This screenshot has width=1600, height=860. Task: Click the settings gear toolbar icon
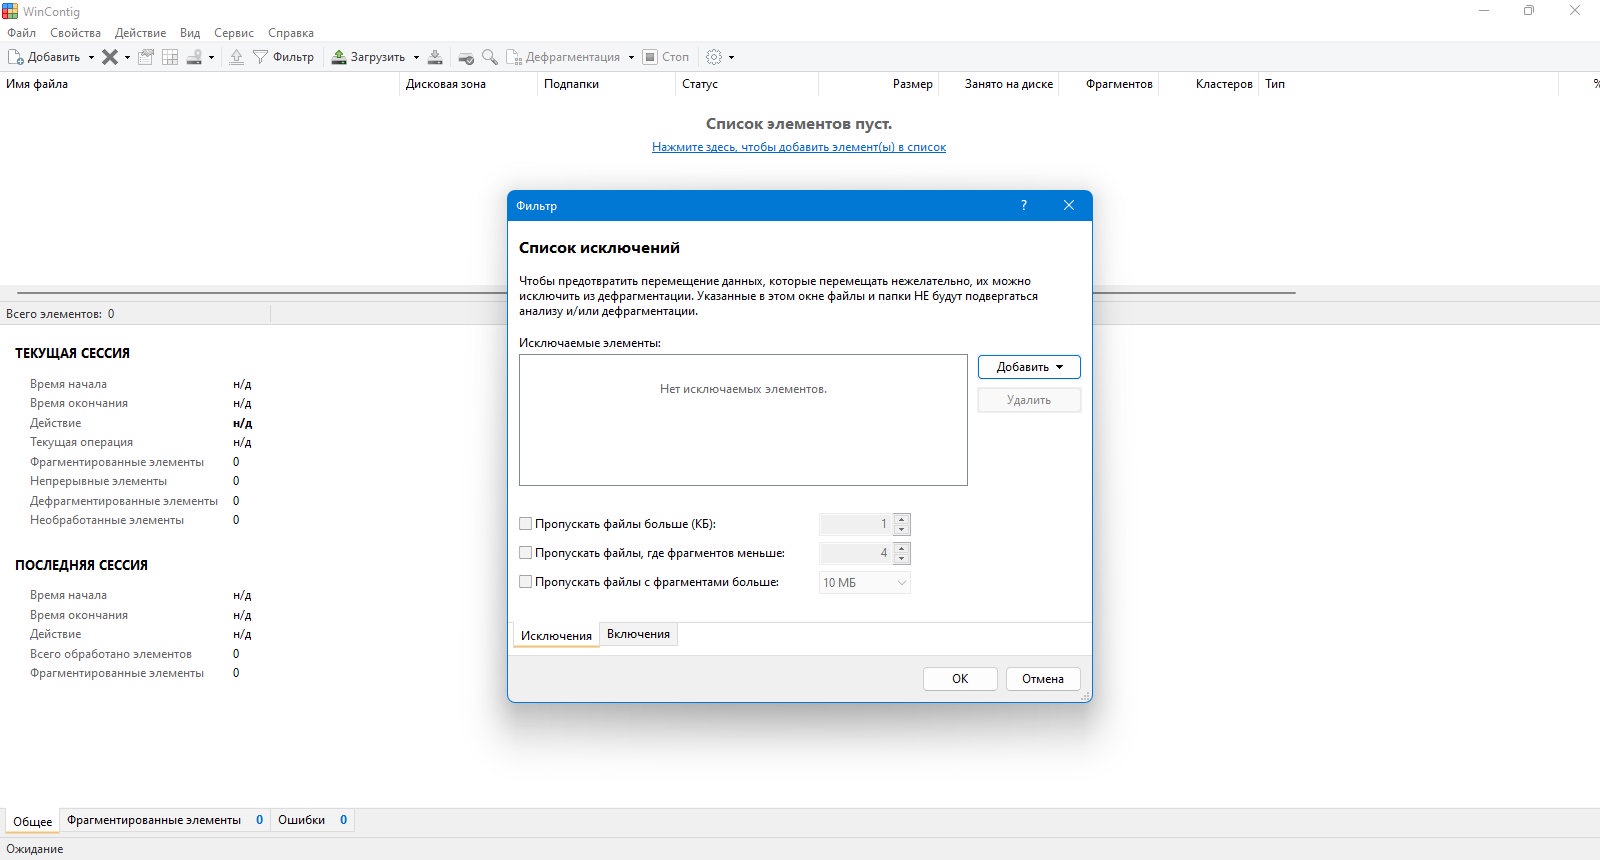click(714, 57)
